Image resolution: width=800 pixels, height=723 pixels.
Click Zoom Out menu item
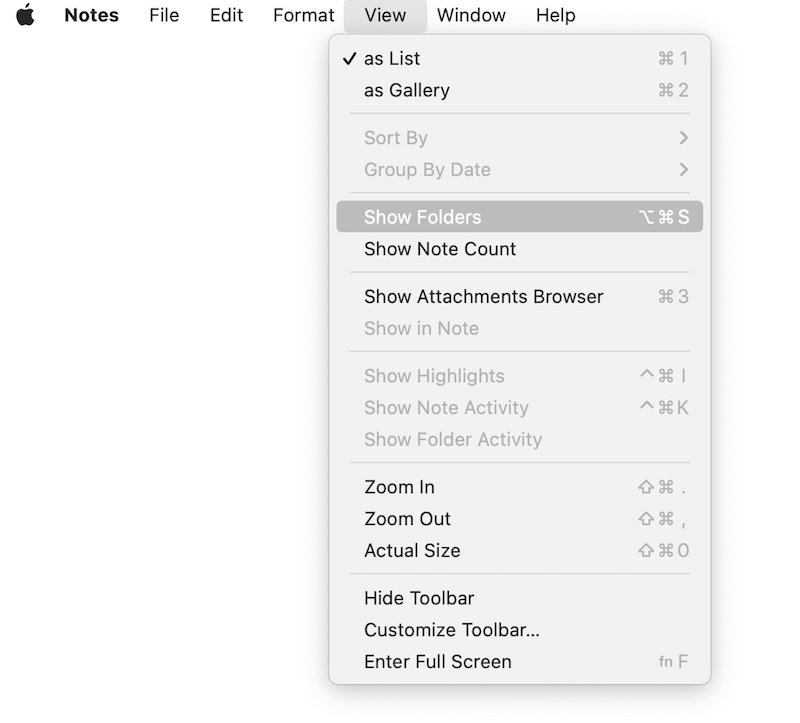click(407, 519)
